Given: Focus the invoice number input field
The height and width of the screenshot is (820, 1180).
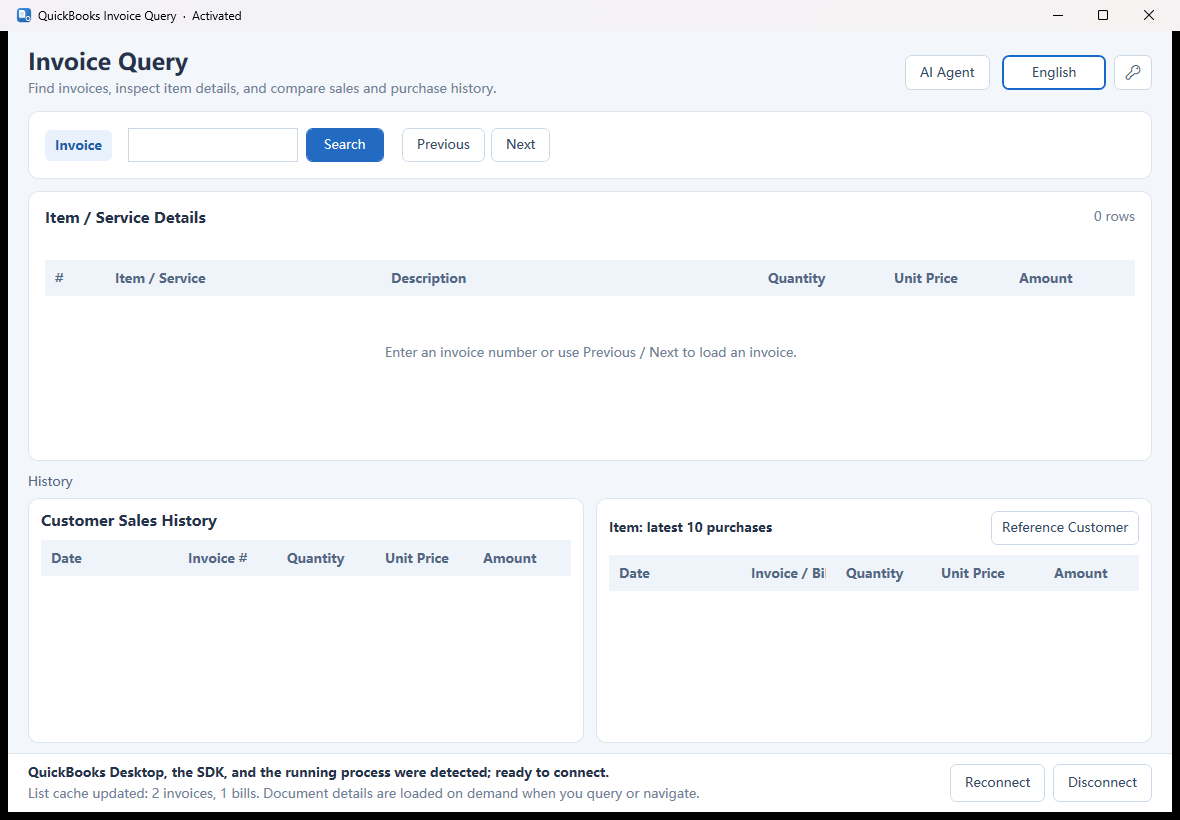Looking at the screenshot, I should (213, 144).
